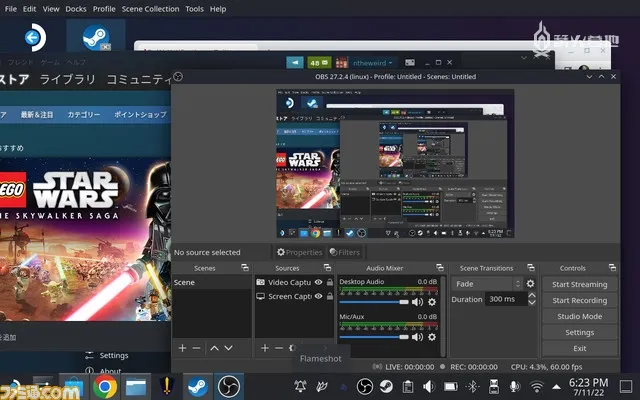
Task: Open file manager from taskbar
Action: 136,386
